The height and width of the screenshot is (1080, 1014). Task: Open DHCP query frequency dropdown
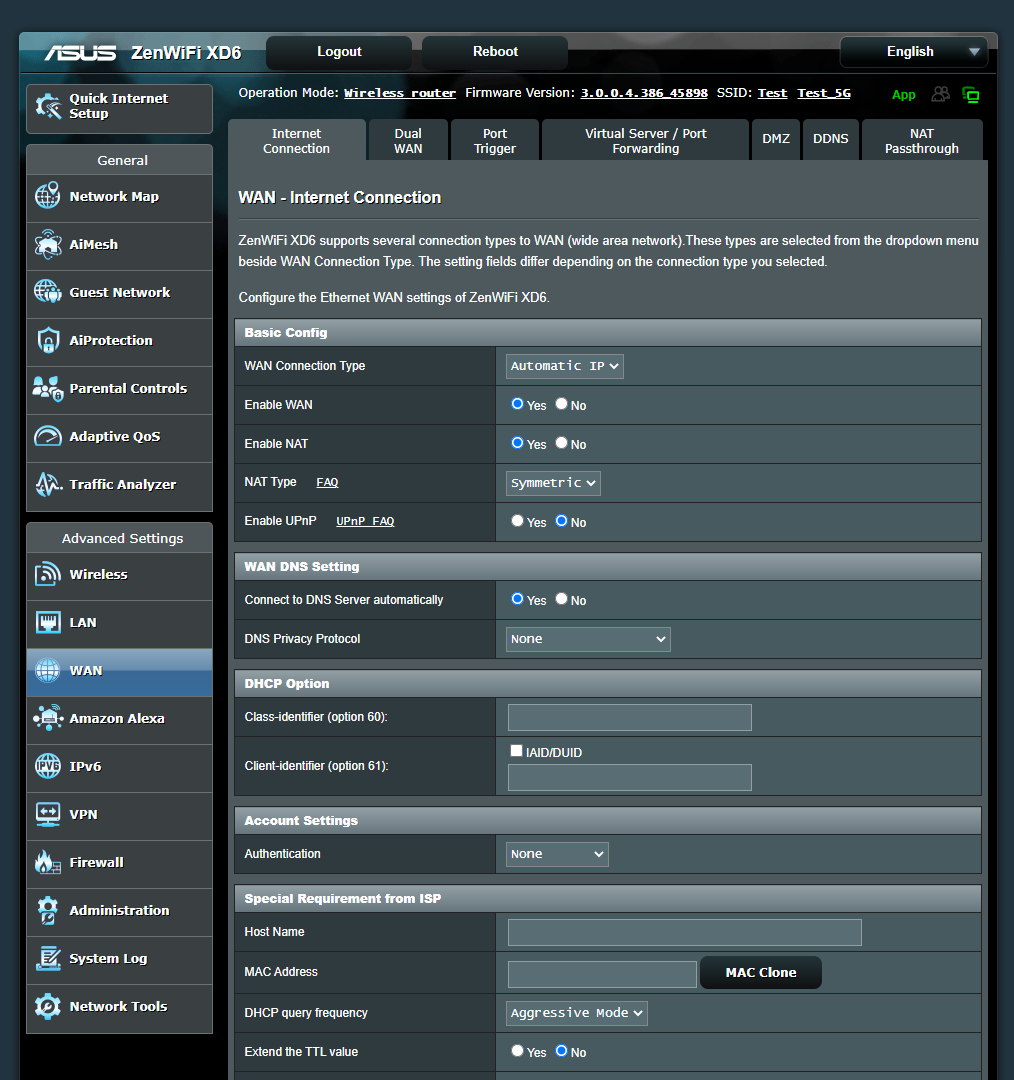(577, 1013)
